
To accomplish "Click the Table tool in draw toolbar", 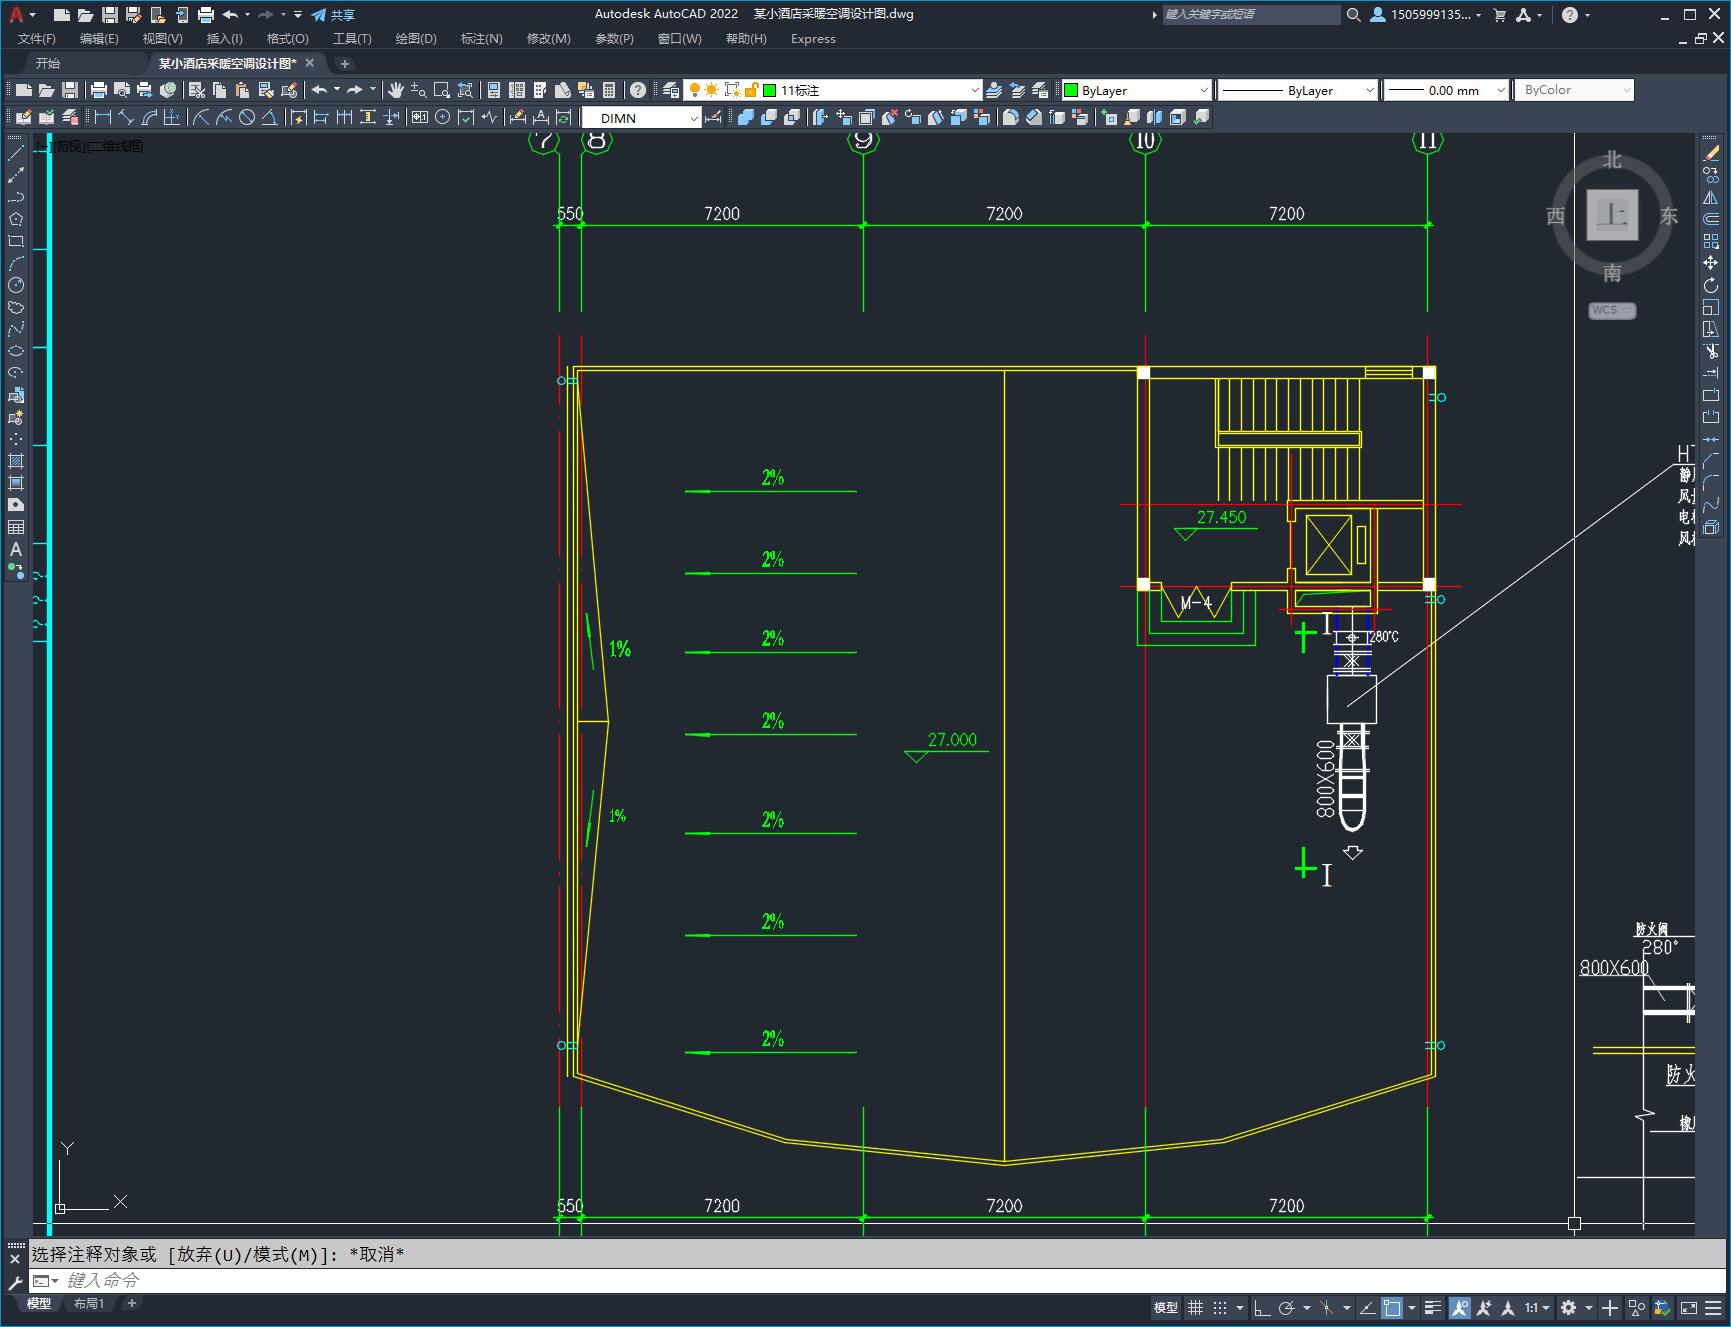I will click(x=16, y=527).
